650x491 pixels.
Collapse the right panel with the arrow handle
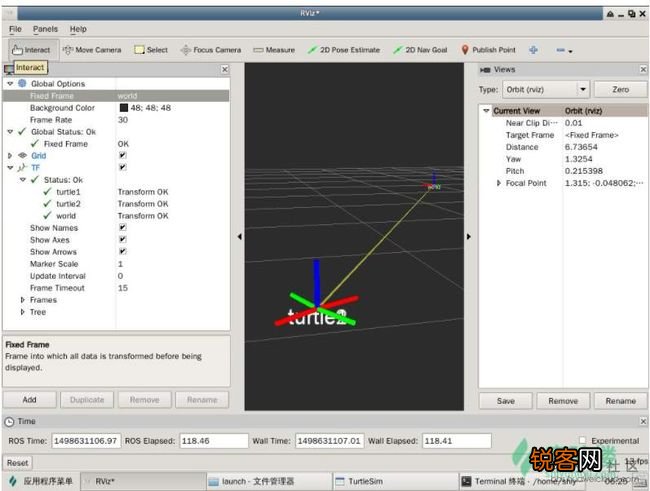tap(468, 236)
